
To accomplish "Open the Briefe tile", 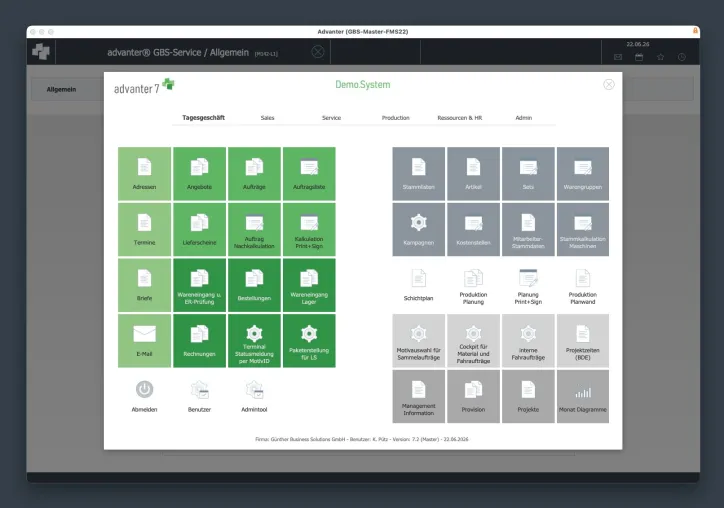I will click(x=145, y=285).
